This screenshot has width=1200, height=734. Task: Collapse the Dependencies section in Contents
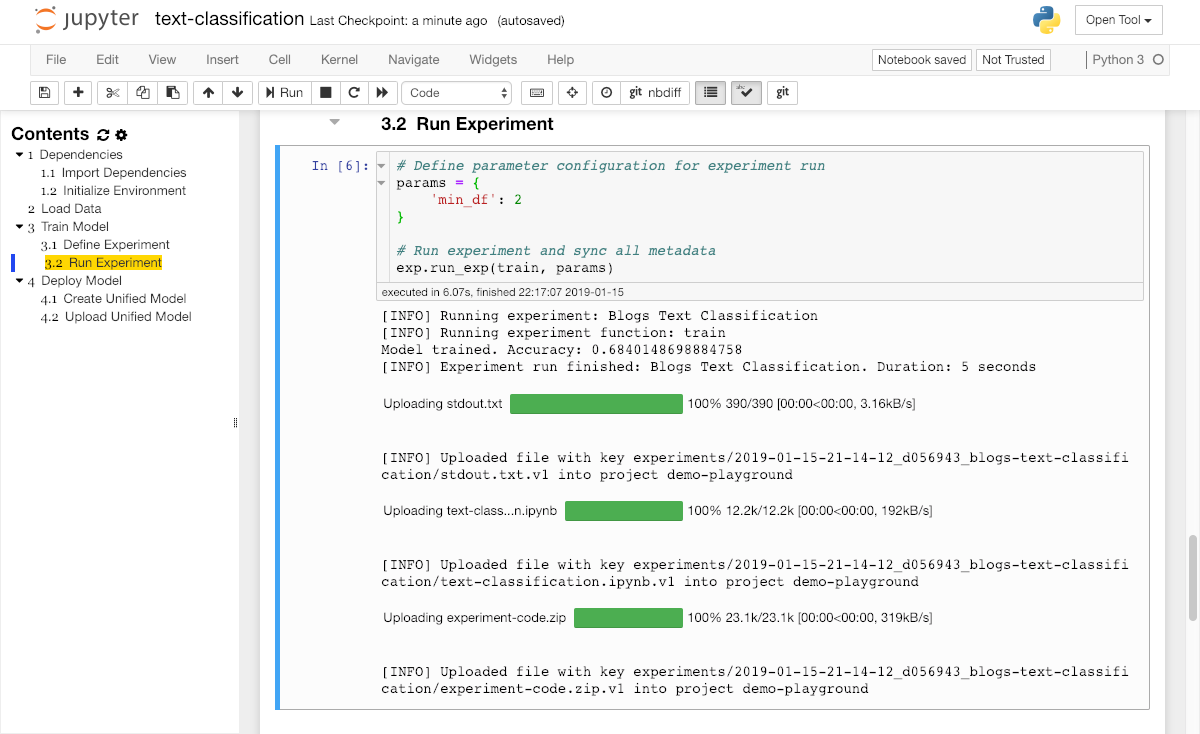click(19, 155)
